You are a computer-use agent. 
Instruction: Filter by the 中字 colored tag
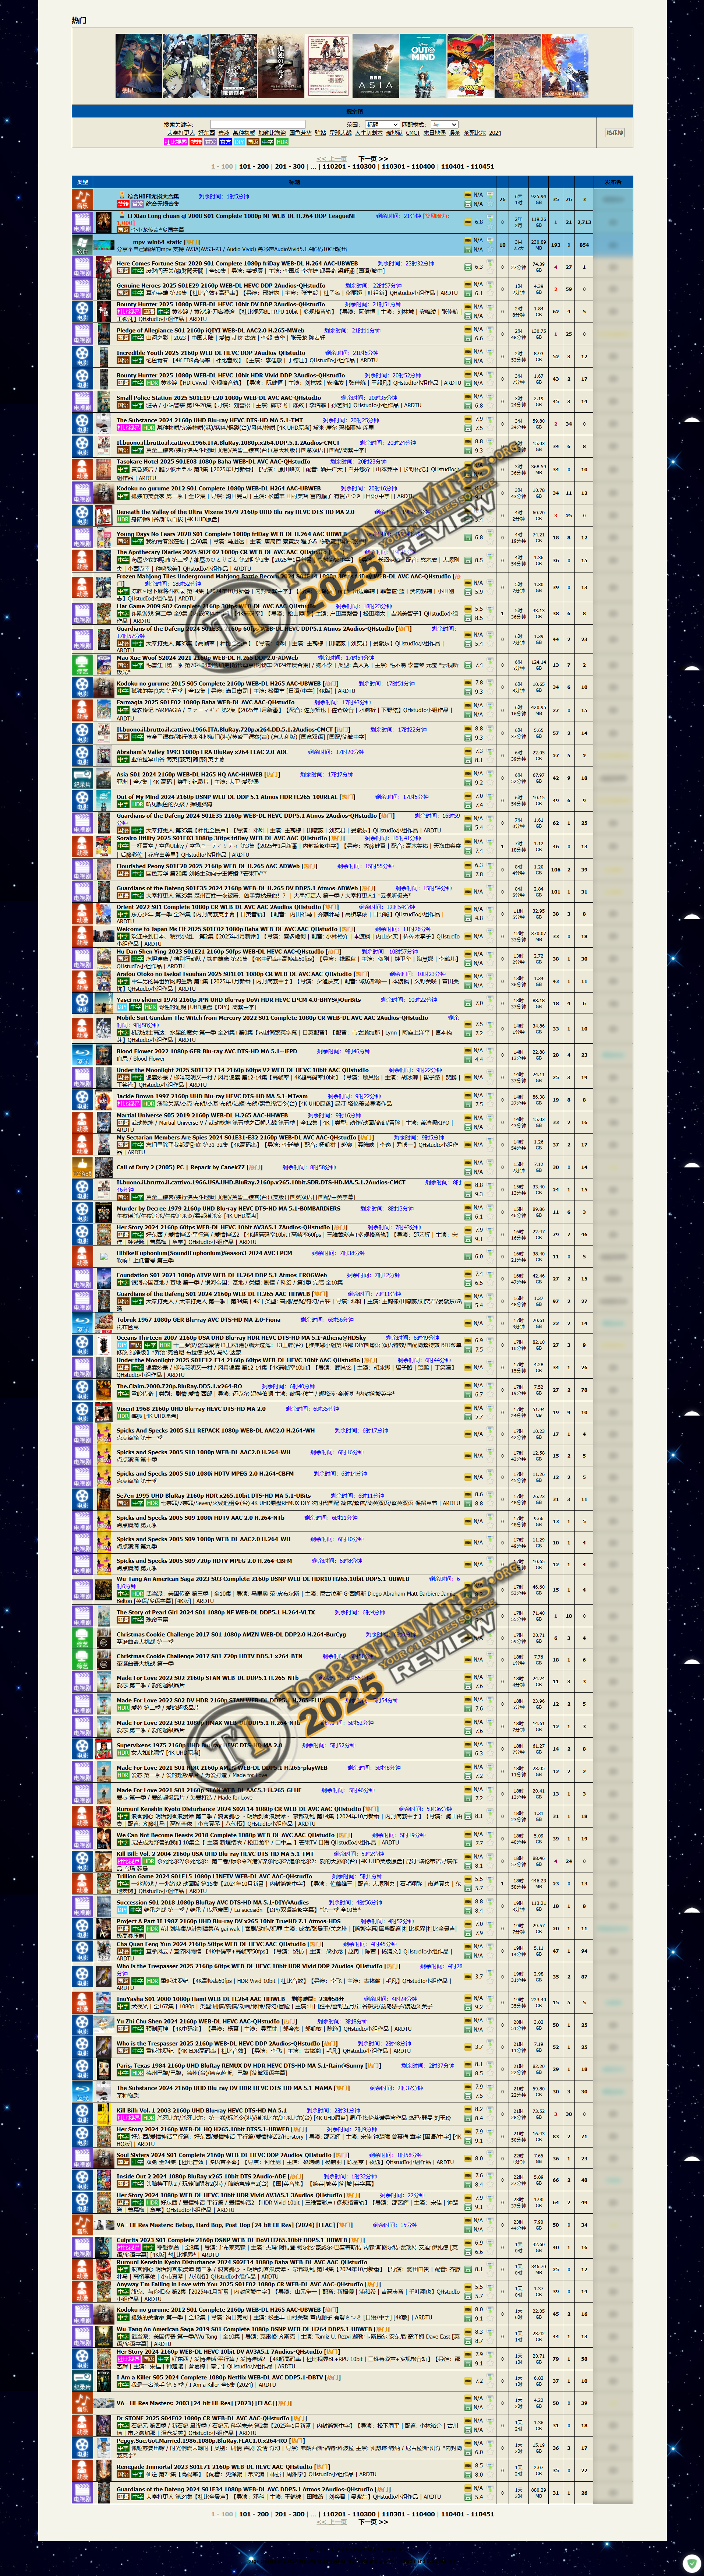point(268,142)
